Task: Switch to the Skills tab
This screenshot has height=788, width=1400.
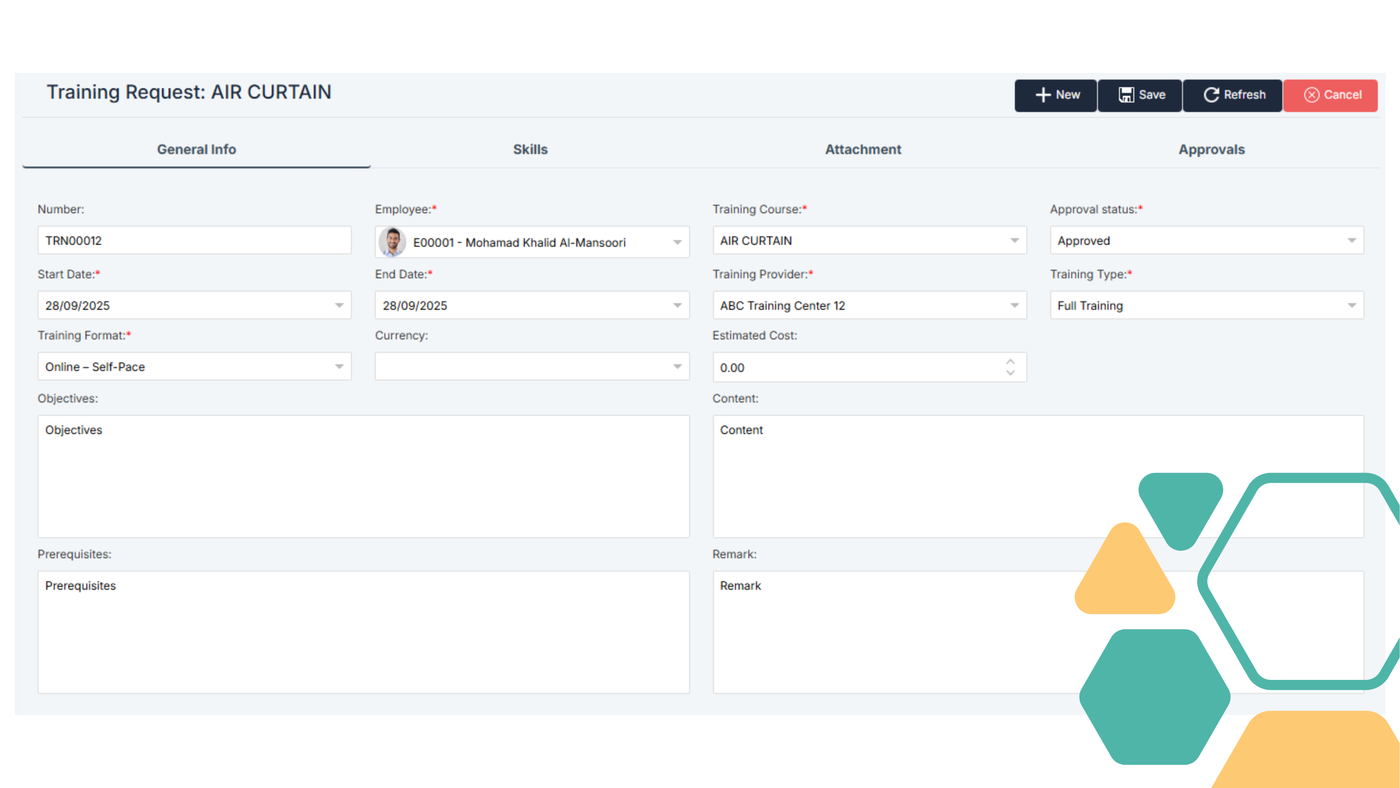Action: pos(530,149)
